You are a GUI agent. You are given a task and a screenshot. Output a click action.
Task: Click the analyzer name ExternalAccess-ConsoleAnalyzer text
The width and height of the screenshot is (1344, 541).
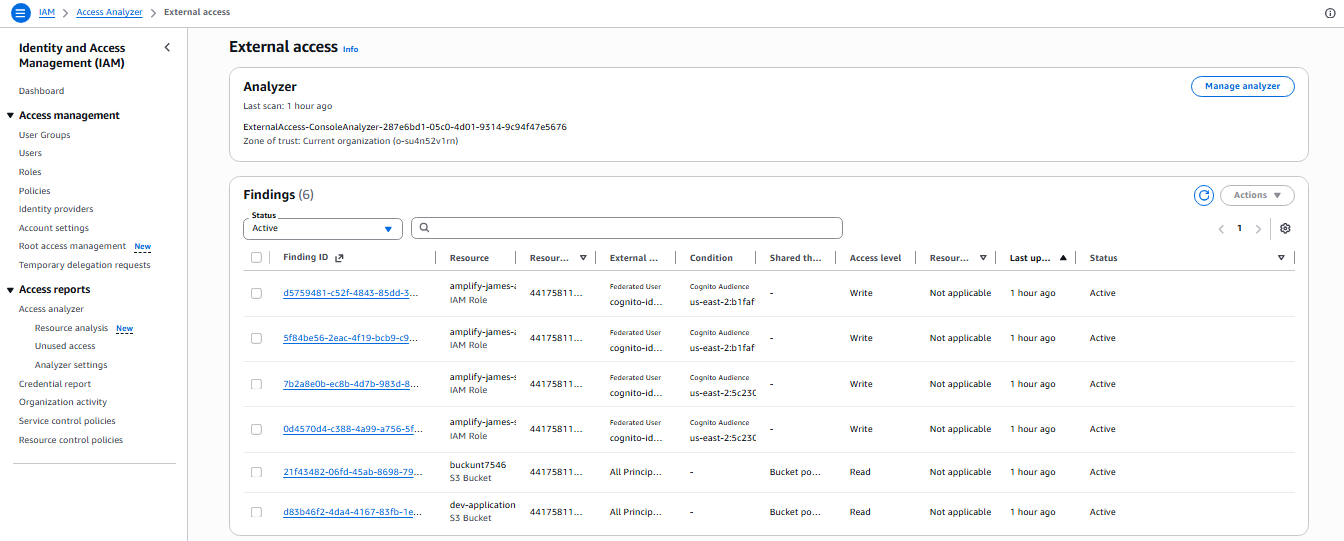click(405, 127)
